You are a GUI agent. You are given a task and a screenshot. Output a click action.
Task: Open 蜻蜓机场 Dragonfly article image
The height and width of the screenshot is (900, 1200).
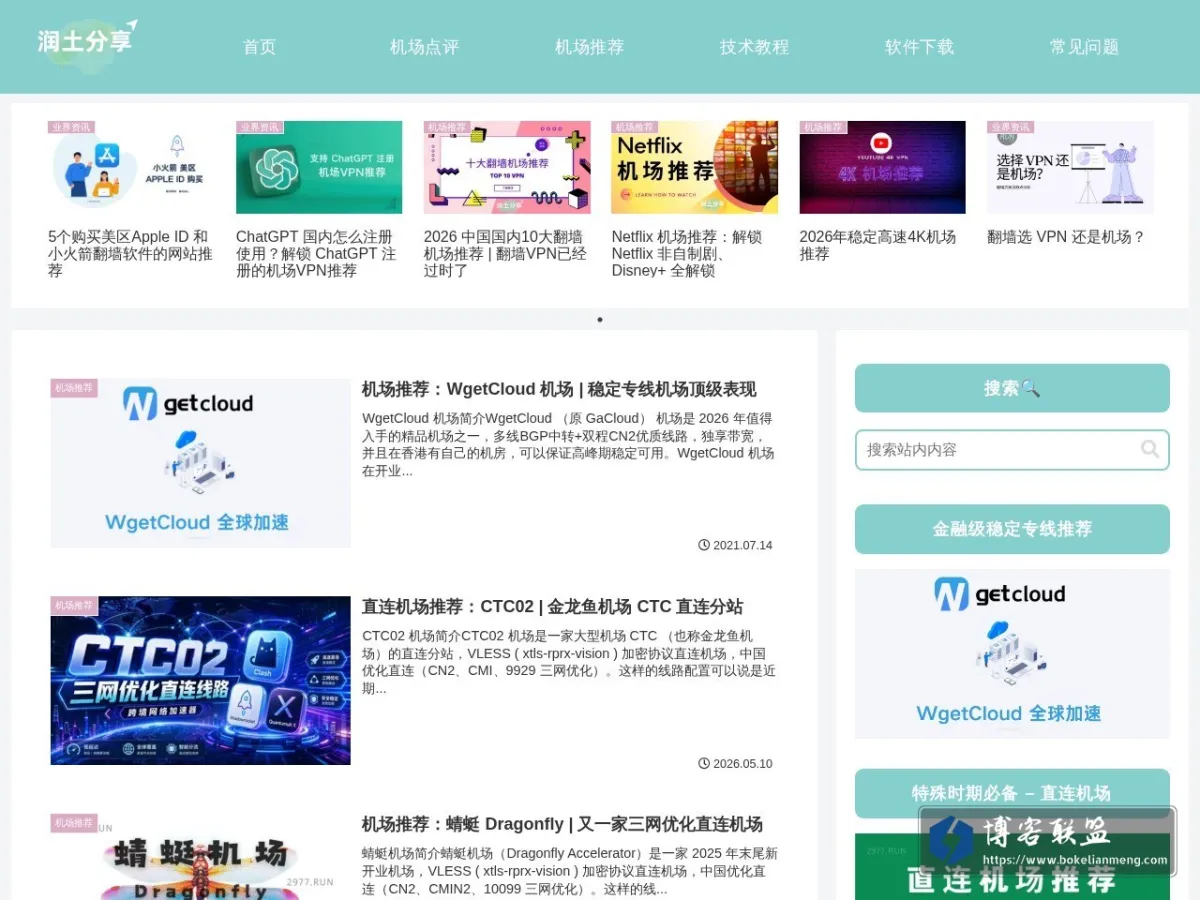click(x=200, y=857)
